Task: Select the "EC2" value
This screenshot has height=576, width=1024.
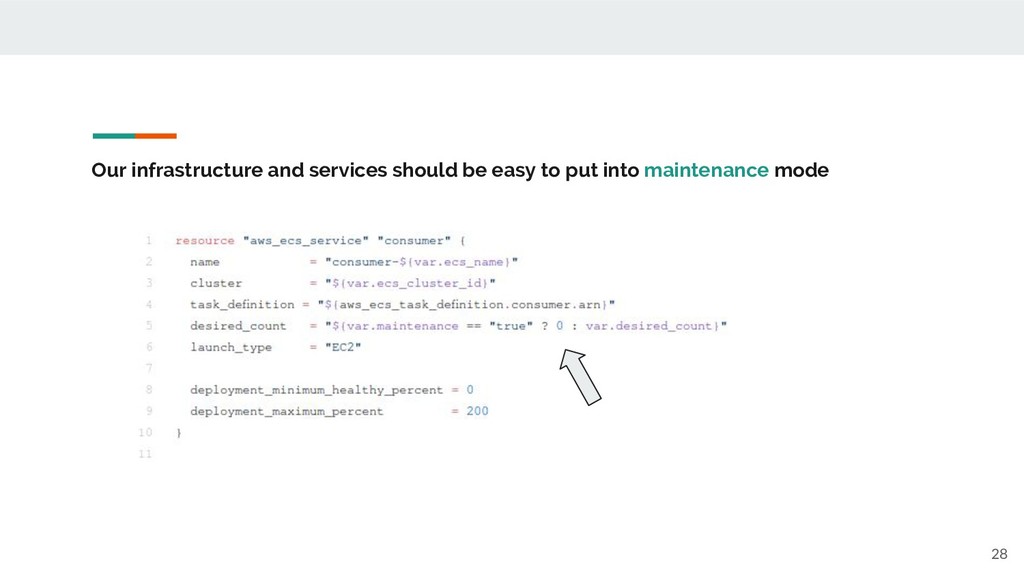Action: [343, 347]
